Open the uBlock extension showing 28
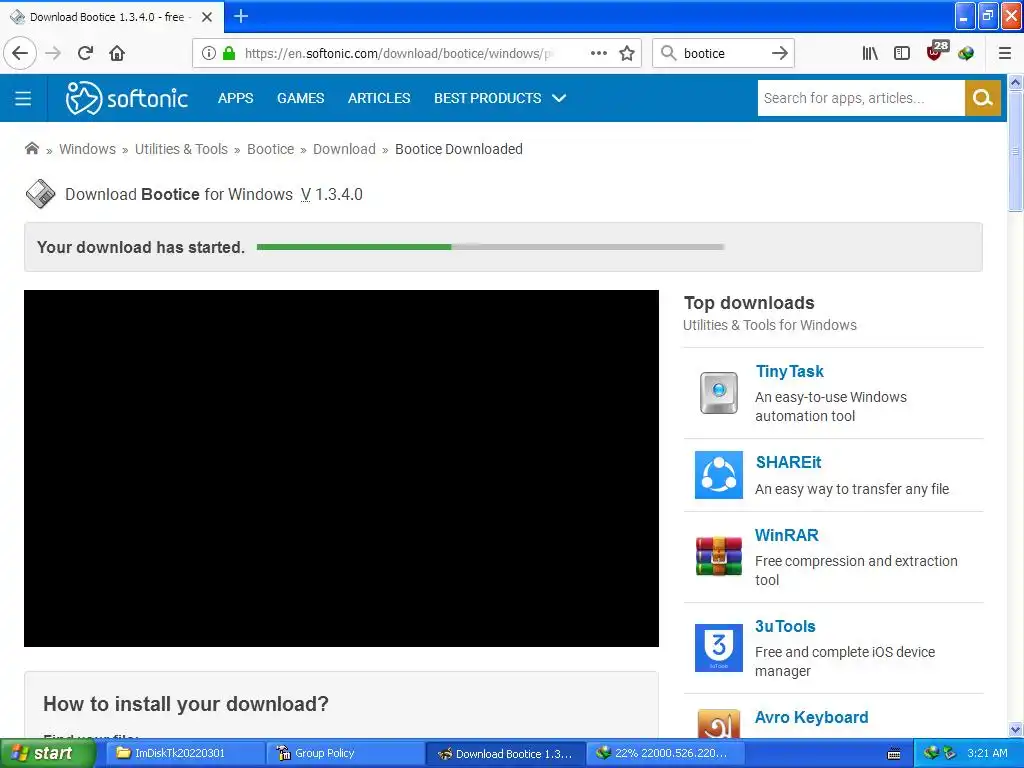The width and height of the screenshot is (1024, 768). click(937, 51)
